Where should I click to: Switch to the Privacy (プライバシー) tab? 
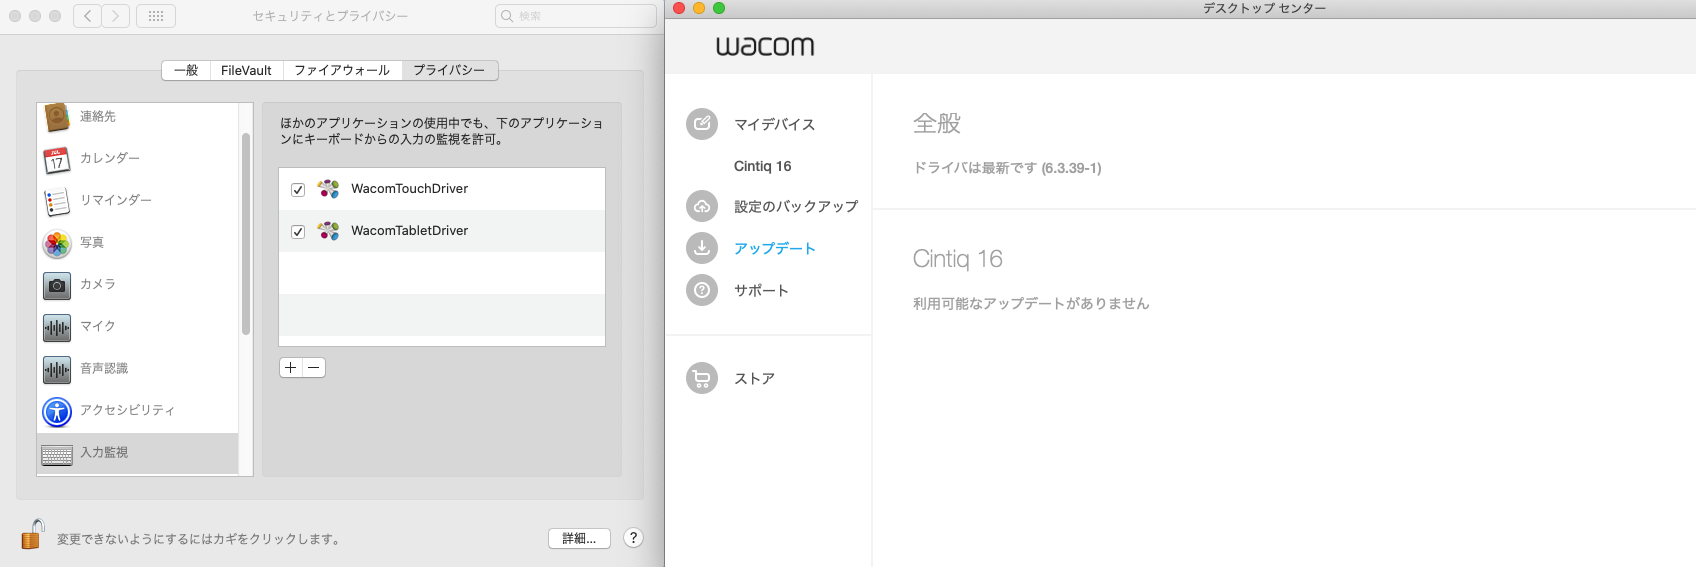[x=449, y=70]
